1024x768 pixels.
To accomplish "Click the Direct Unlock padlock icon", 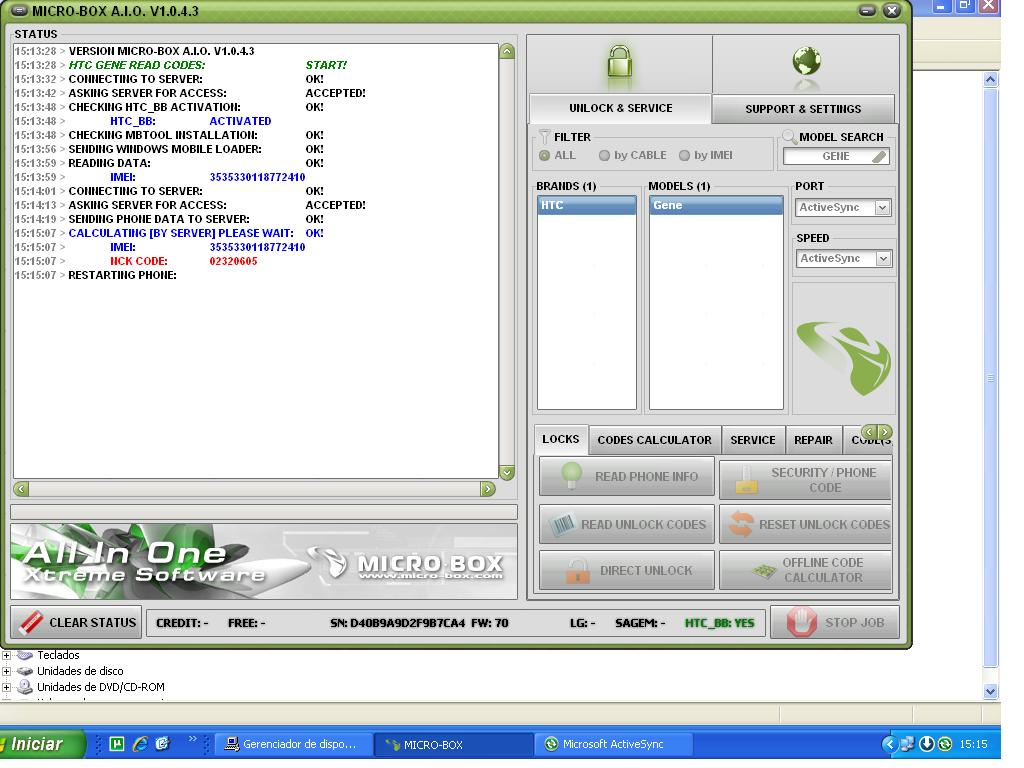I will [x=577, y=571].
